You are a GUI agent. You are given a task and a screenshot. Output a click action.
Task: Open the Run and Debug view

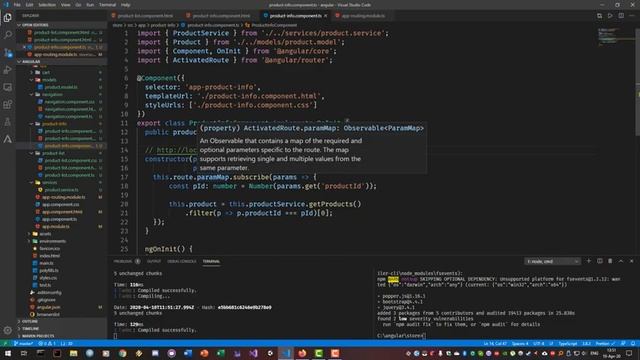coord(7,70)
